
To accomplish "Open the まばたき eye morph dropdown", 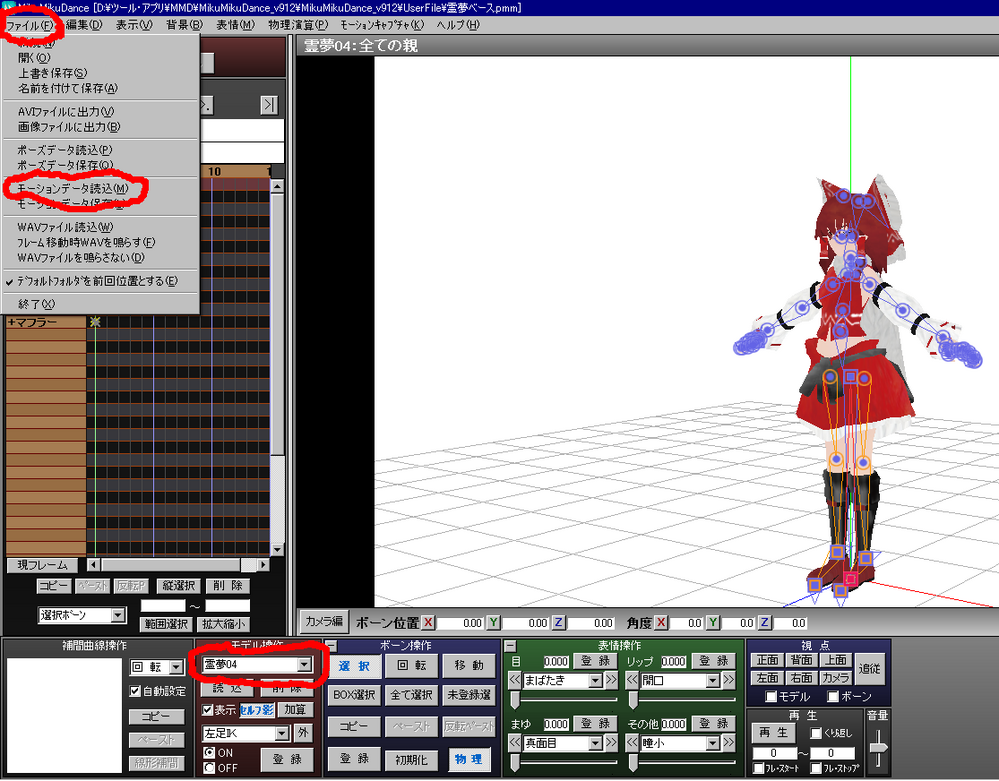I will click(x=595, y=680).
